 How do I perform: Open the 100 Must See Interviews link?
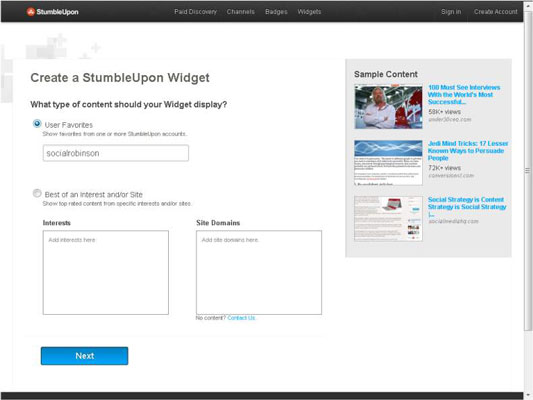coord(464,94)
